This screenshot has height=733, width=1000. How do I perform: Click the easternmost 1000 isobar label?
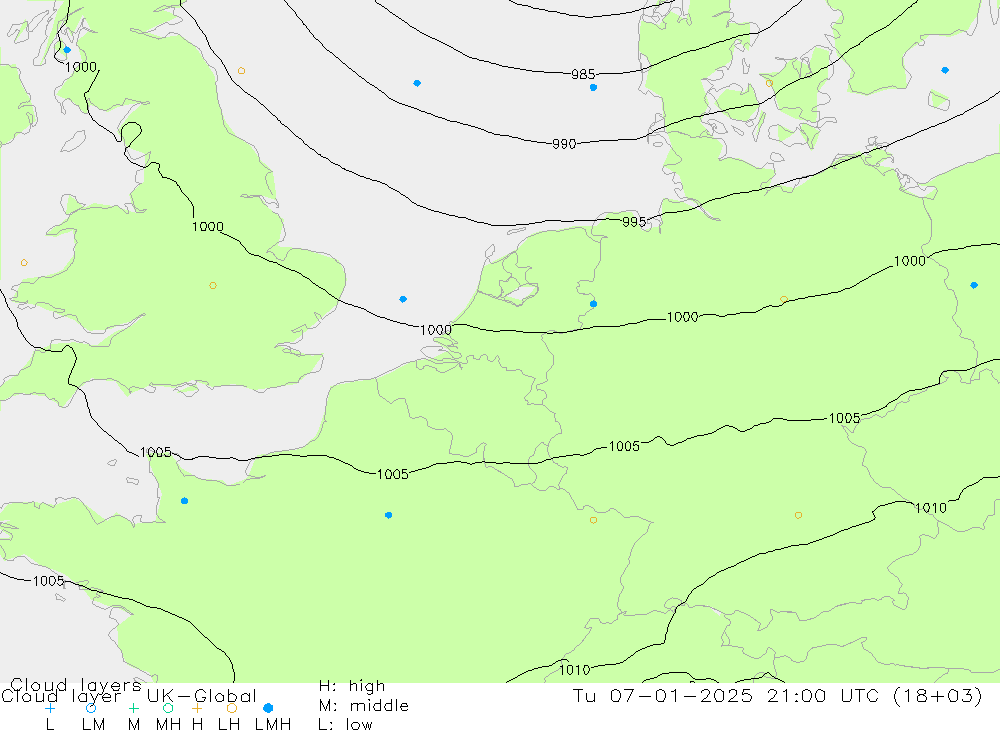coord(909,261)
